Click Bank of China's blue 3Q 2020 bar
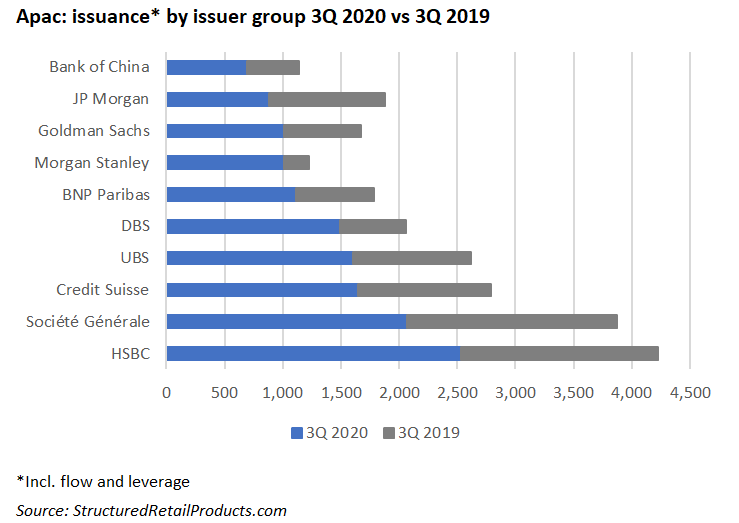 tap(206, 67)
